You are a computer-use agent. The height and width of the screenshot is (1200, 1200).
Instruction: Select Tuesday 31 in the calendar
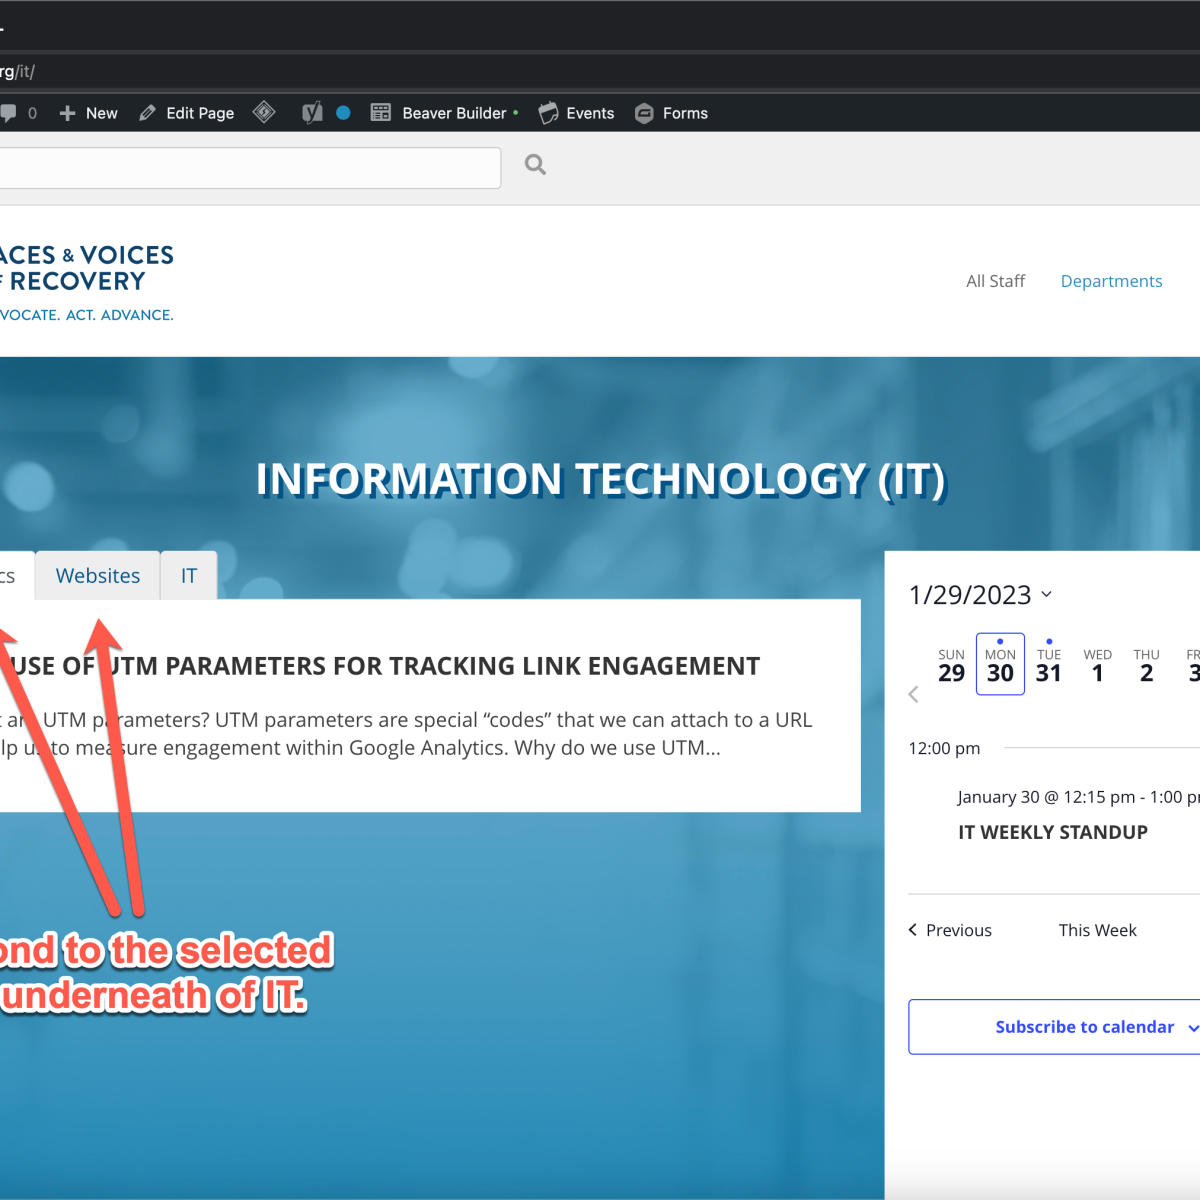(x=1048, y=665)
